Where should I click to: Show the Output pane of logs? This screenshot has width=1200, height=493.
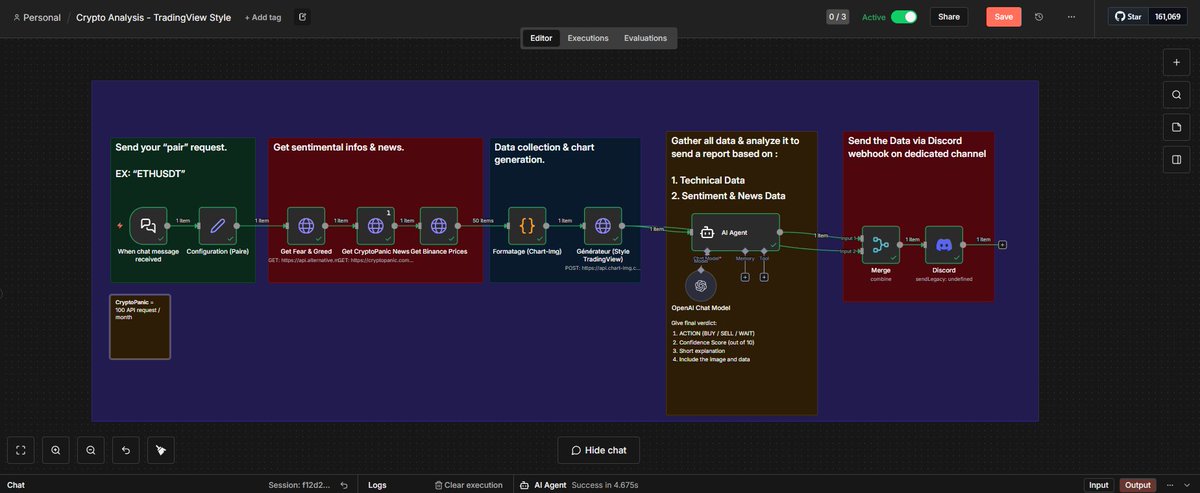coord(1138,485)
